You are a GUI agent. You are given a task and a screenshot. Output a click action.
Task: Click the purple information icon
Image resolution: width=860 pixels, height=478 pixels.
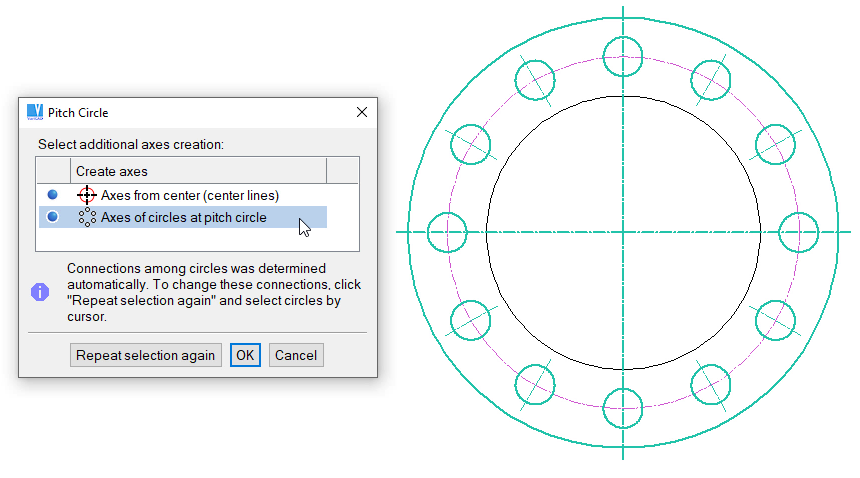point(40,291)
